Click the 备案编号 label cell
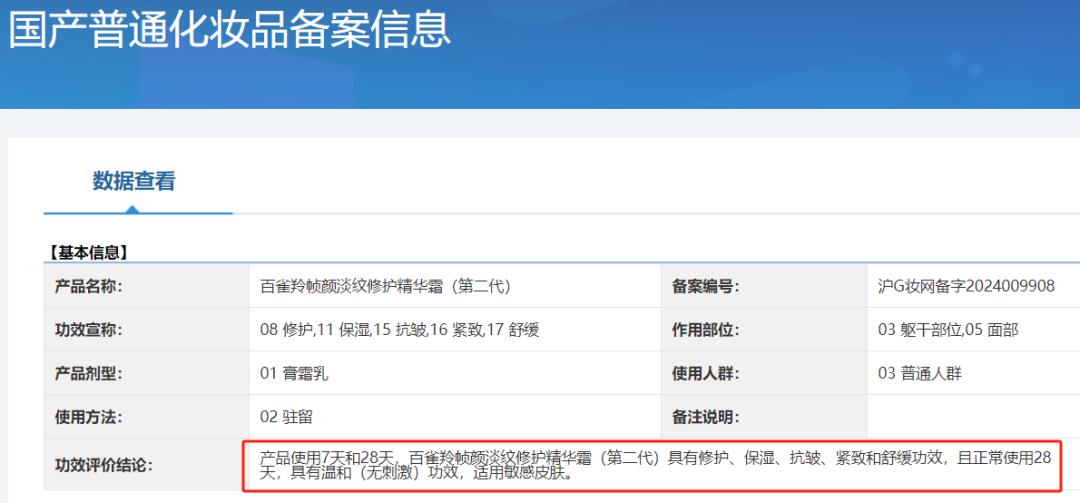1080x503 pixels. pos(764,286)
